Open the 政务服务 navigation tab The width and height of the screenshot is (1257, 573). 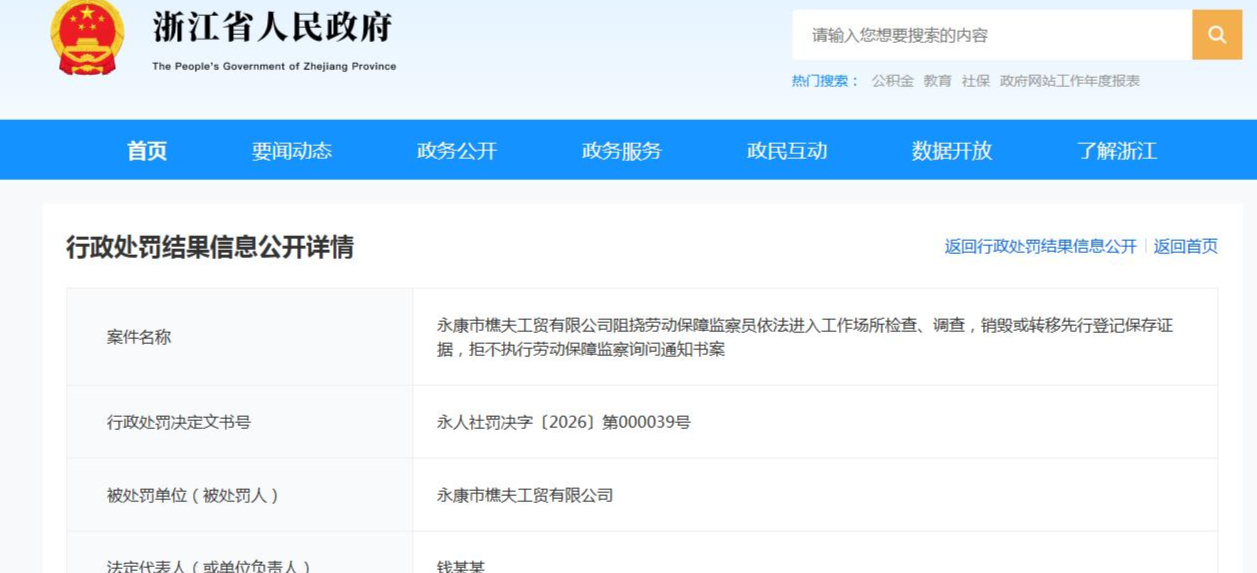[622, 151]
